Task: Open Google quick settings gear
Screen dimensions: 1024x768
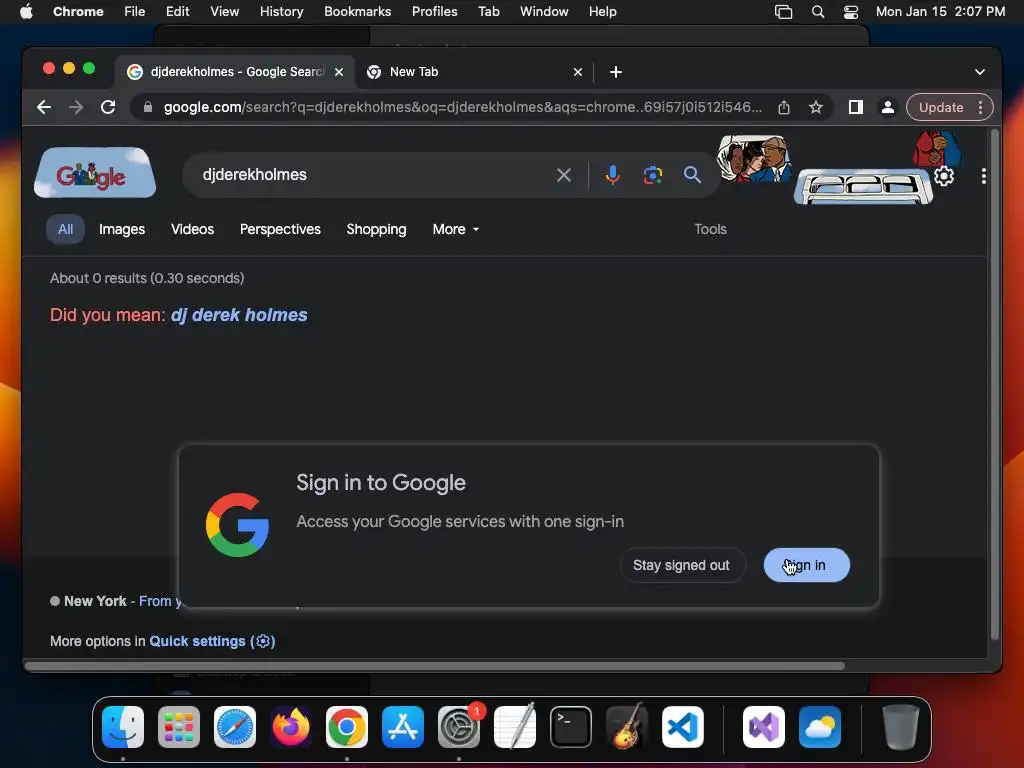Action: coord(944,176)
